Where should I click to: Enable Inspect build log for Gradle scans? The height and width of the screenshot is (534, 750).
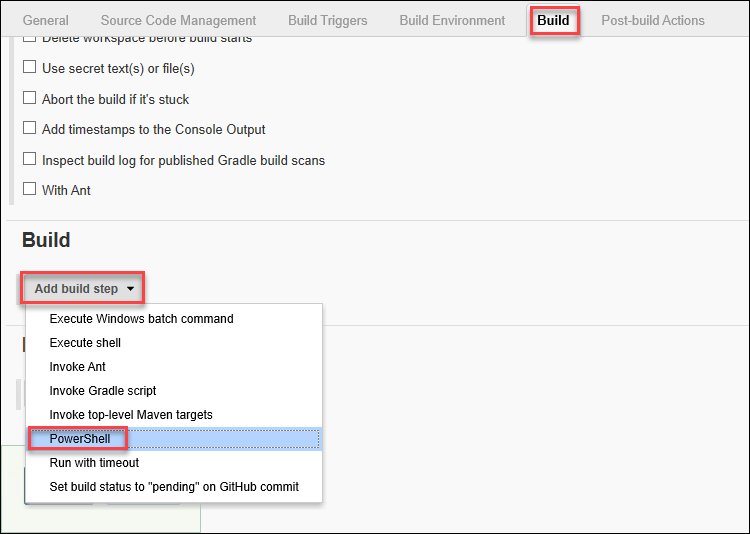[x=30, y=159]
